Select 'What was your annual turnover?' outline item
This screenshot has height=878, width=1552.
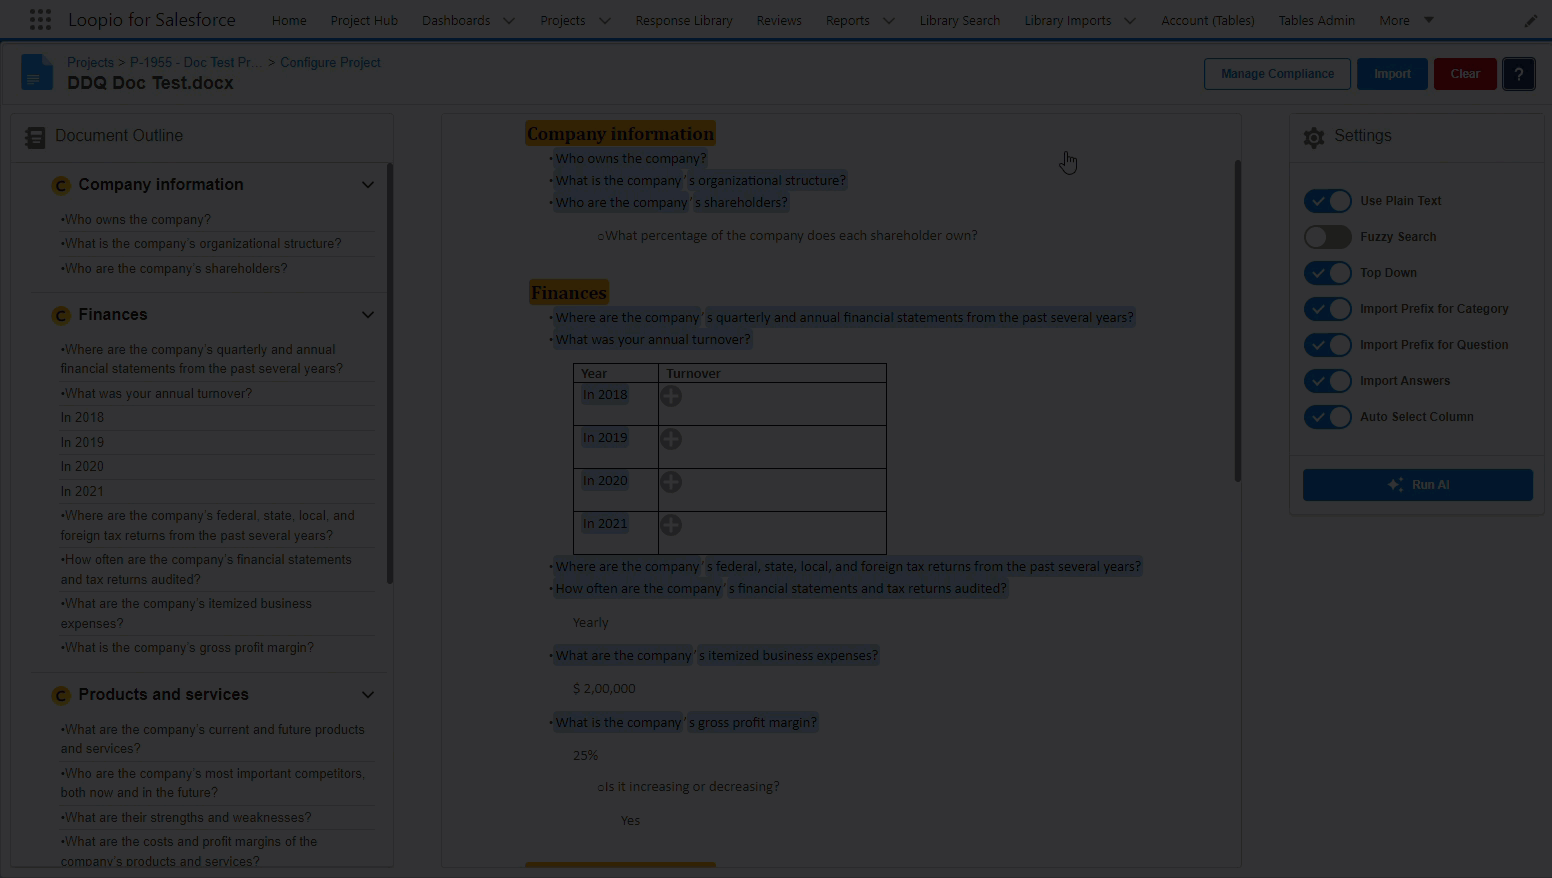point(156,394)
